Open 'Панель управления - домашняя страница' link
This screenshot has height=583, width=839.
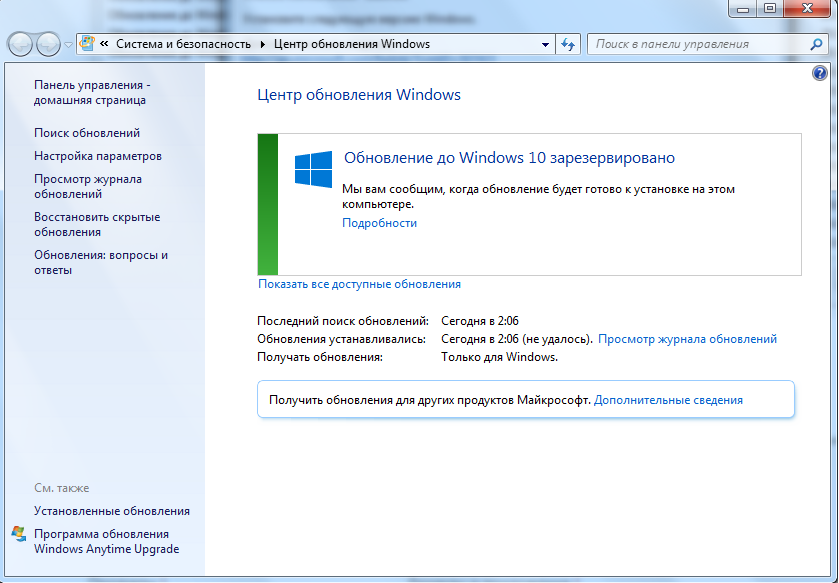(x=92, y=93)
